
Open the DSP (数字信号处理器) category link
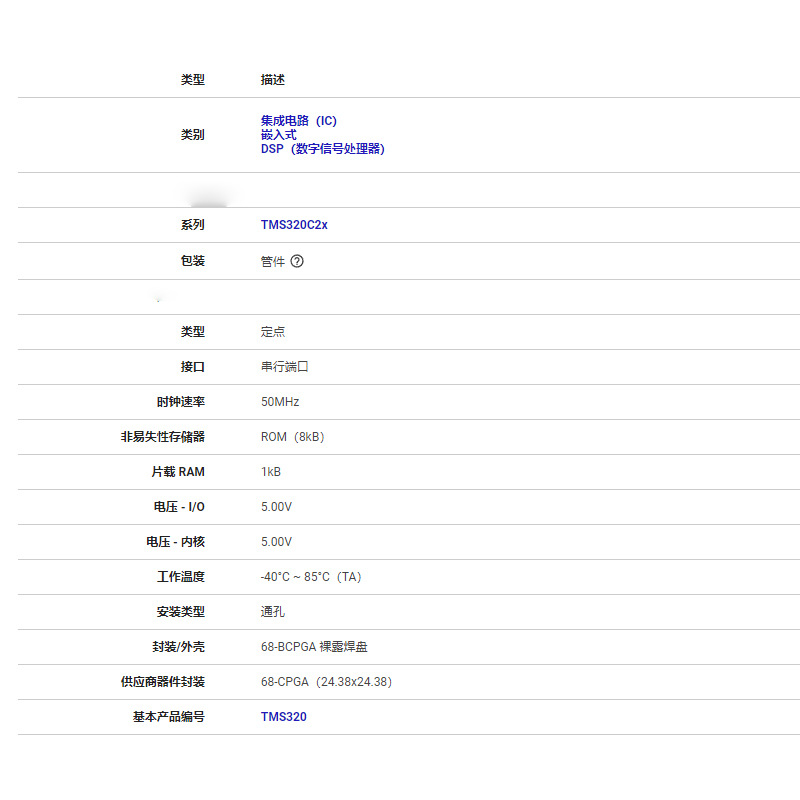[x=323, y=148]
